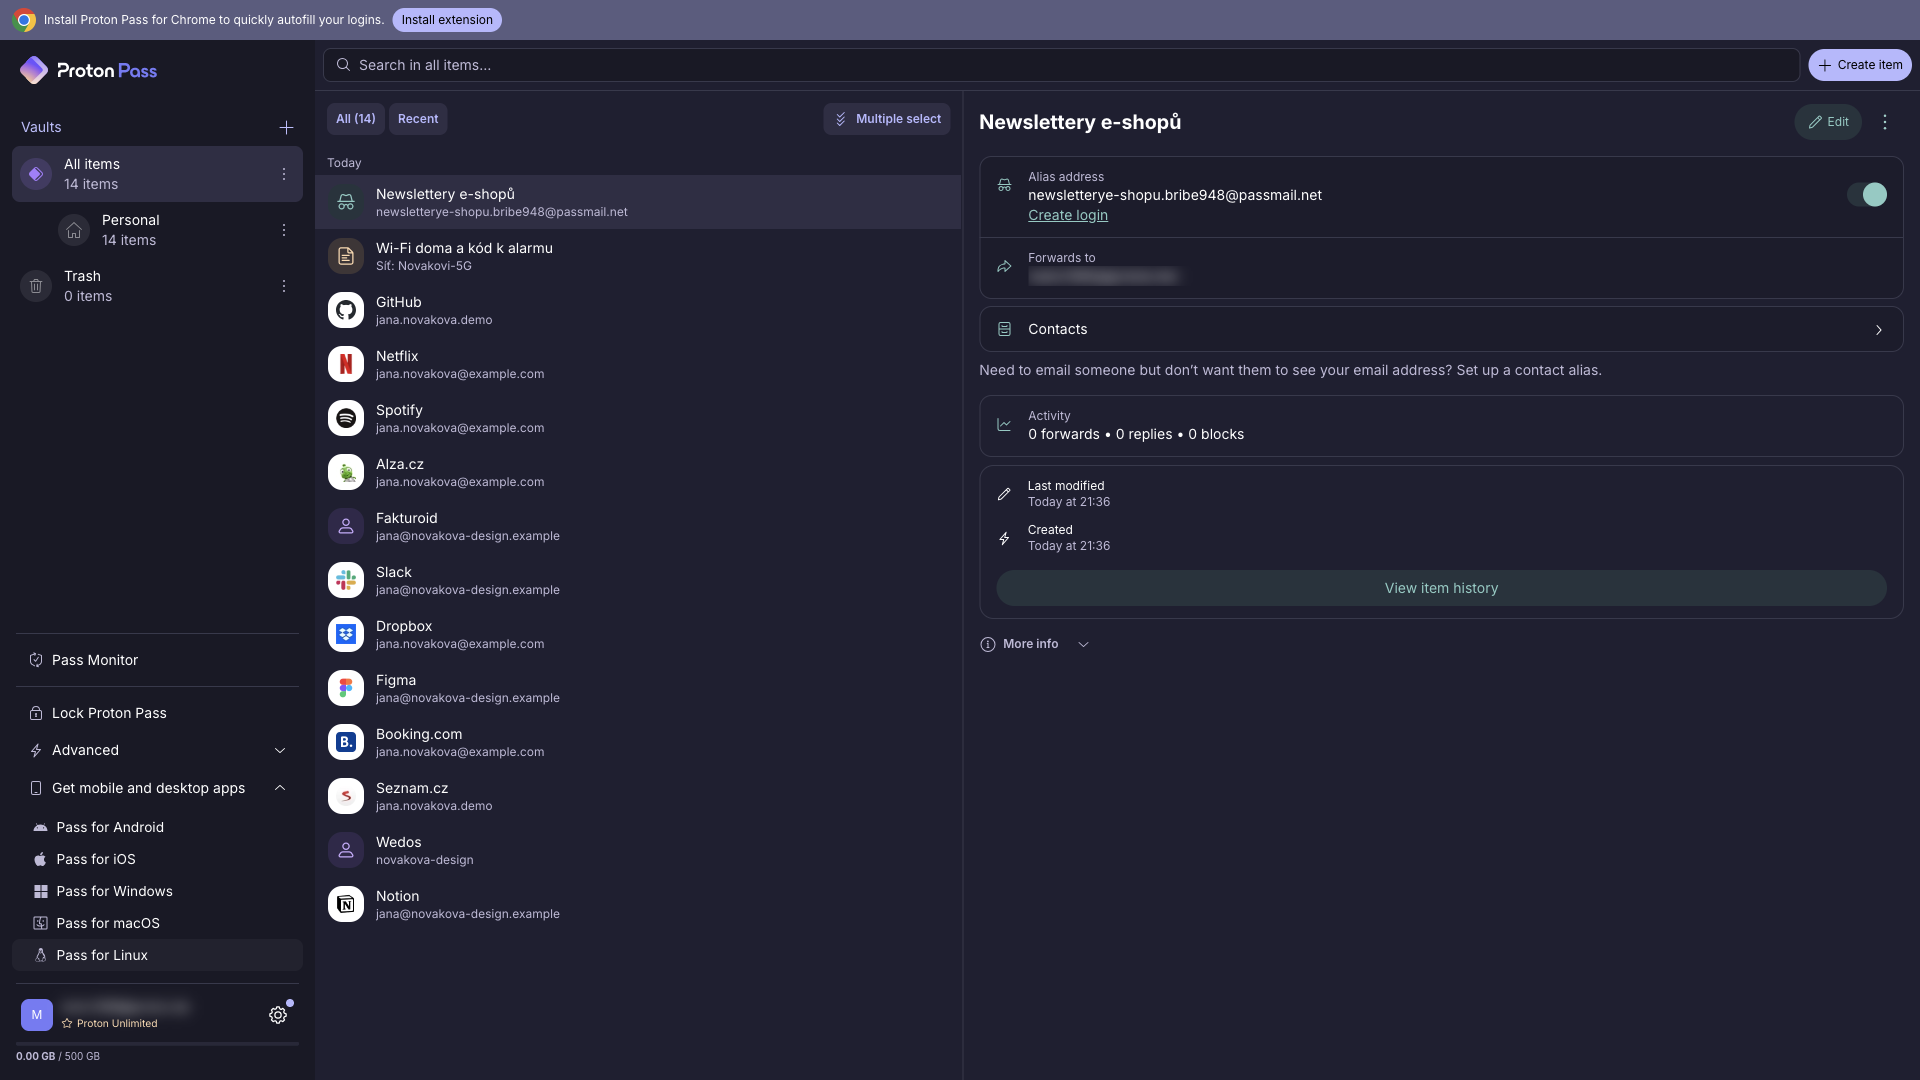Click Create item button
1920x1080 pixels.
click(x=1860, y=65)
